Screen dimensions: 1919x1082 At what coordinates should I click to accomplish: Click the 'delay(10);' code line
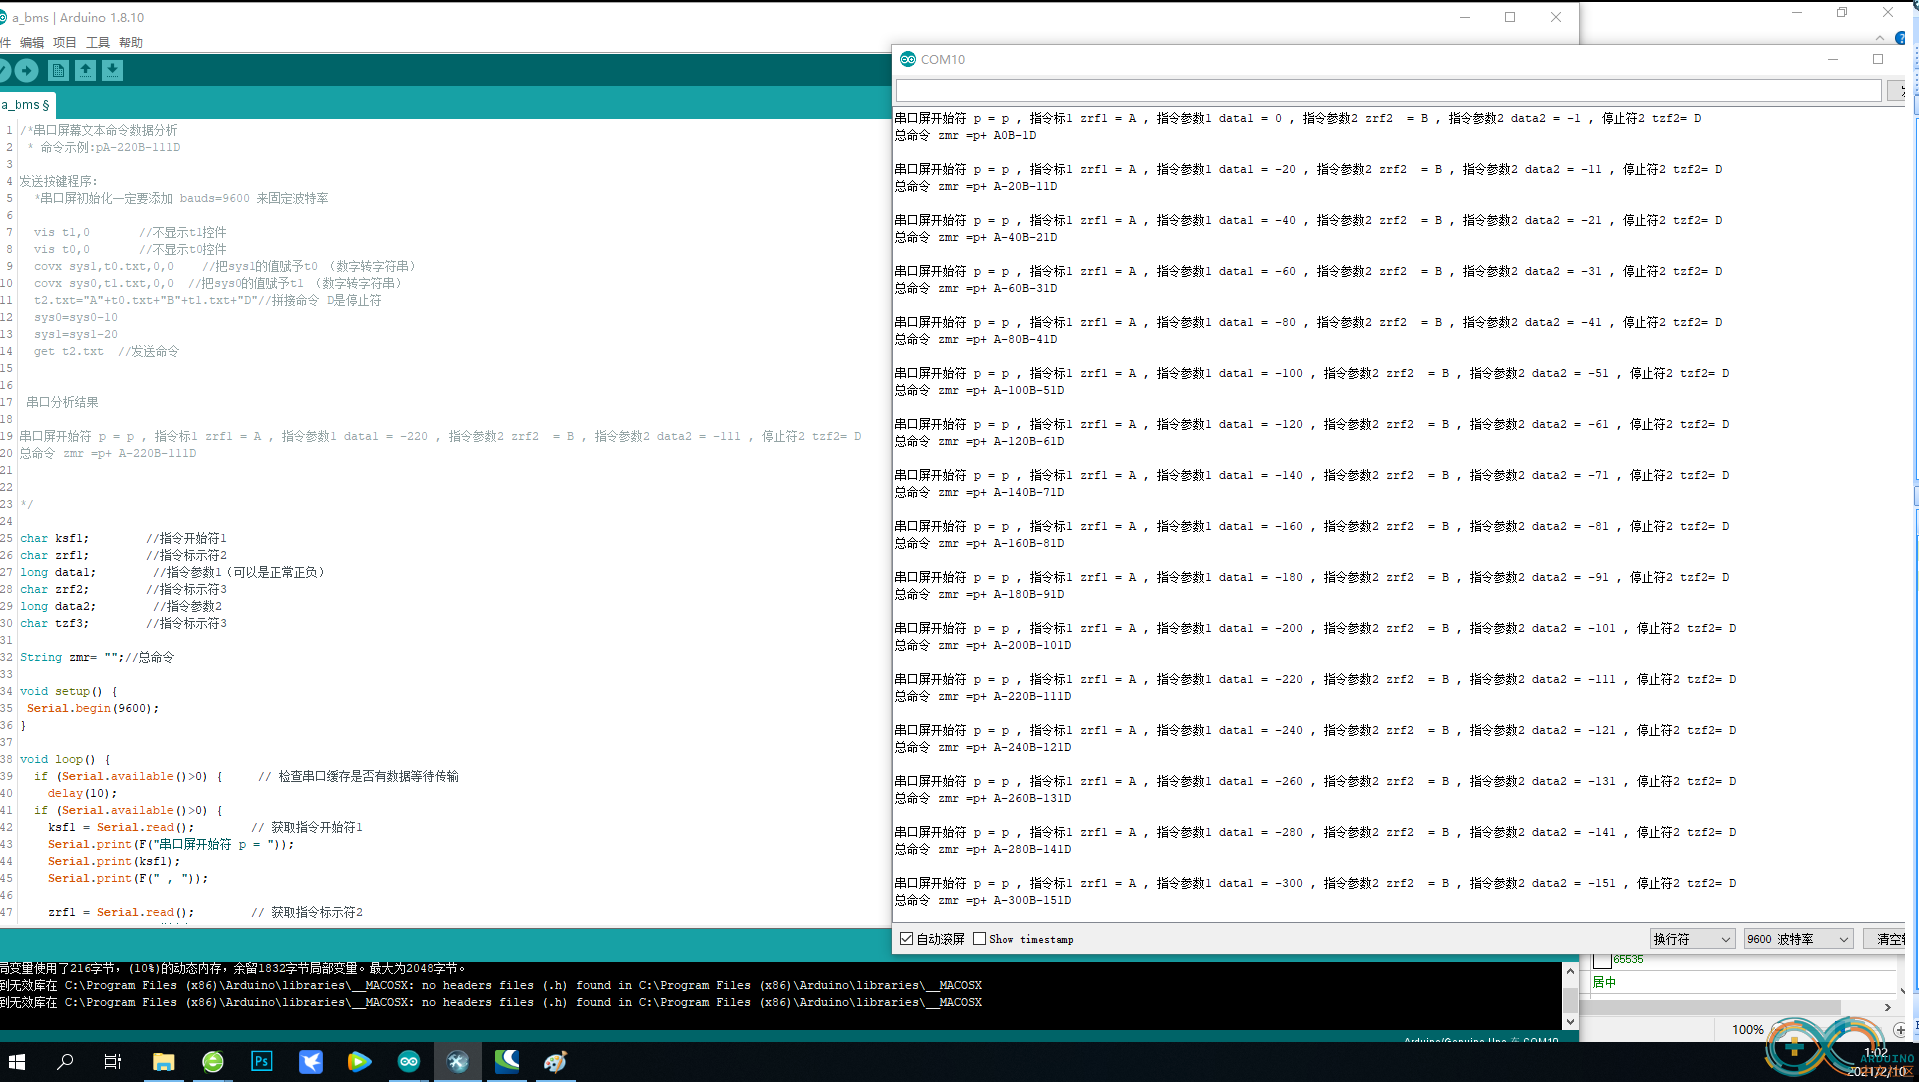tap(82, 793)
